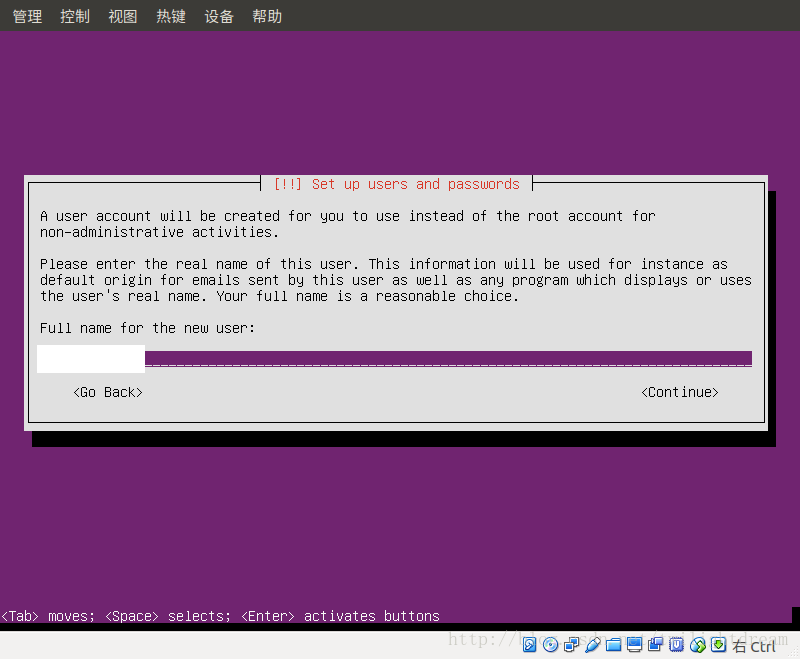
Task: Click the Full name input field
Action: tap(90, 358)
